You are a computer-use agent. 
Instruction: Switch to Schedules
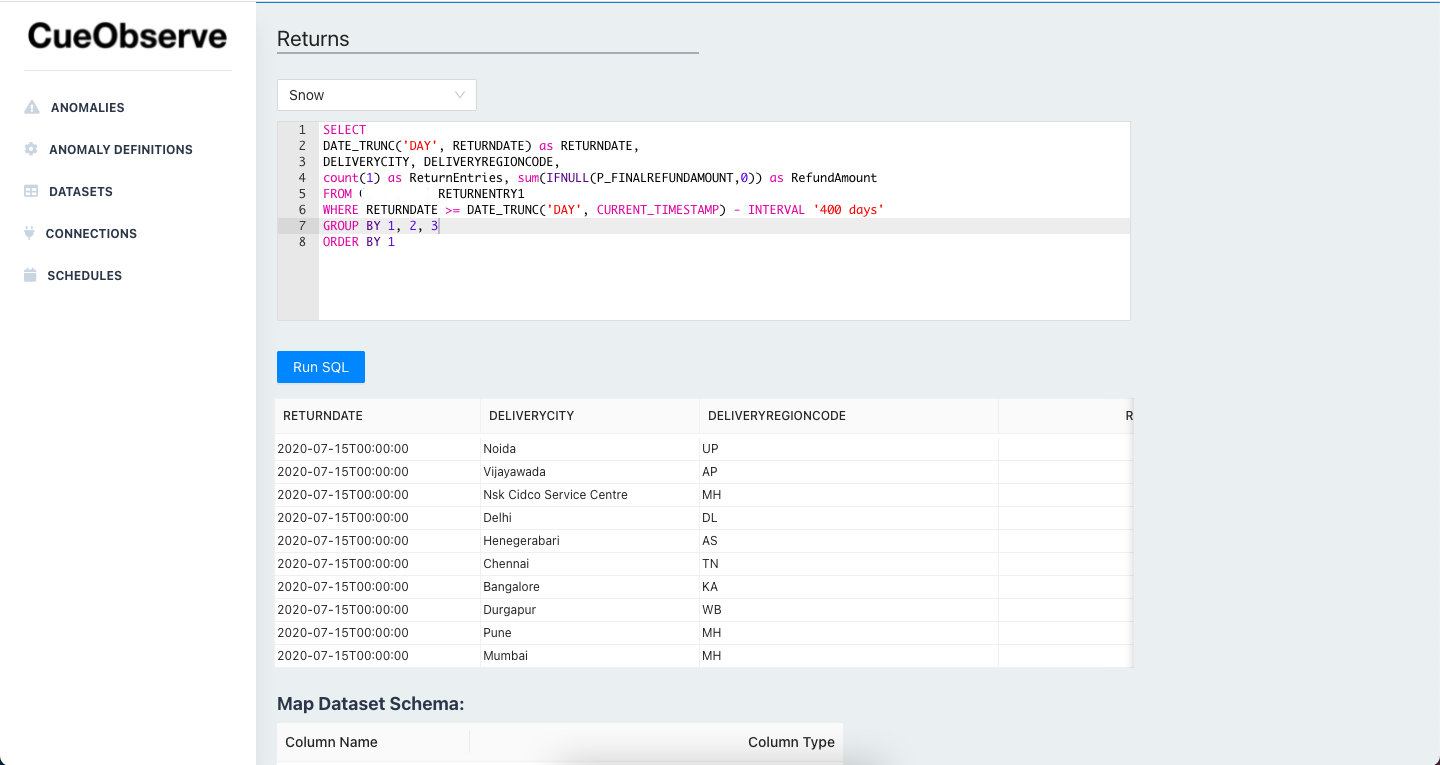[x=84, y=275]
